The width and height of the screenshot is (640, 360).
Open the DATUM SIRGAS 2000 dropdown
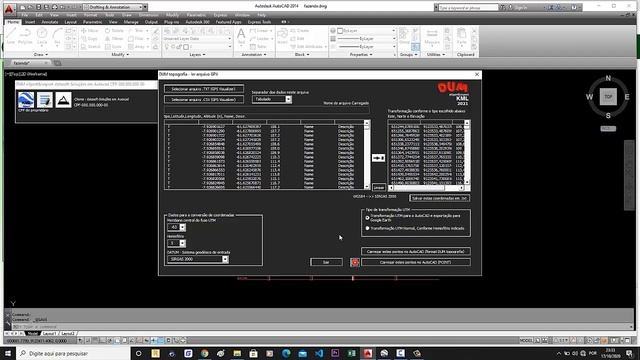coord(225,259)
